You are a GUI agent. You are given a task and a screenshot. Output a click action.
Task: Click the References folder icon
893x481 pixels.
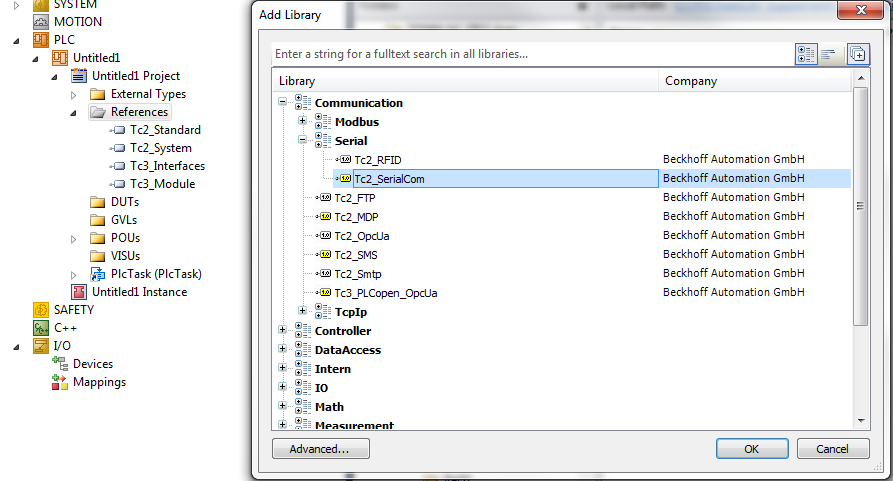point(98,112)
